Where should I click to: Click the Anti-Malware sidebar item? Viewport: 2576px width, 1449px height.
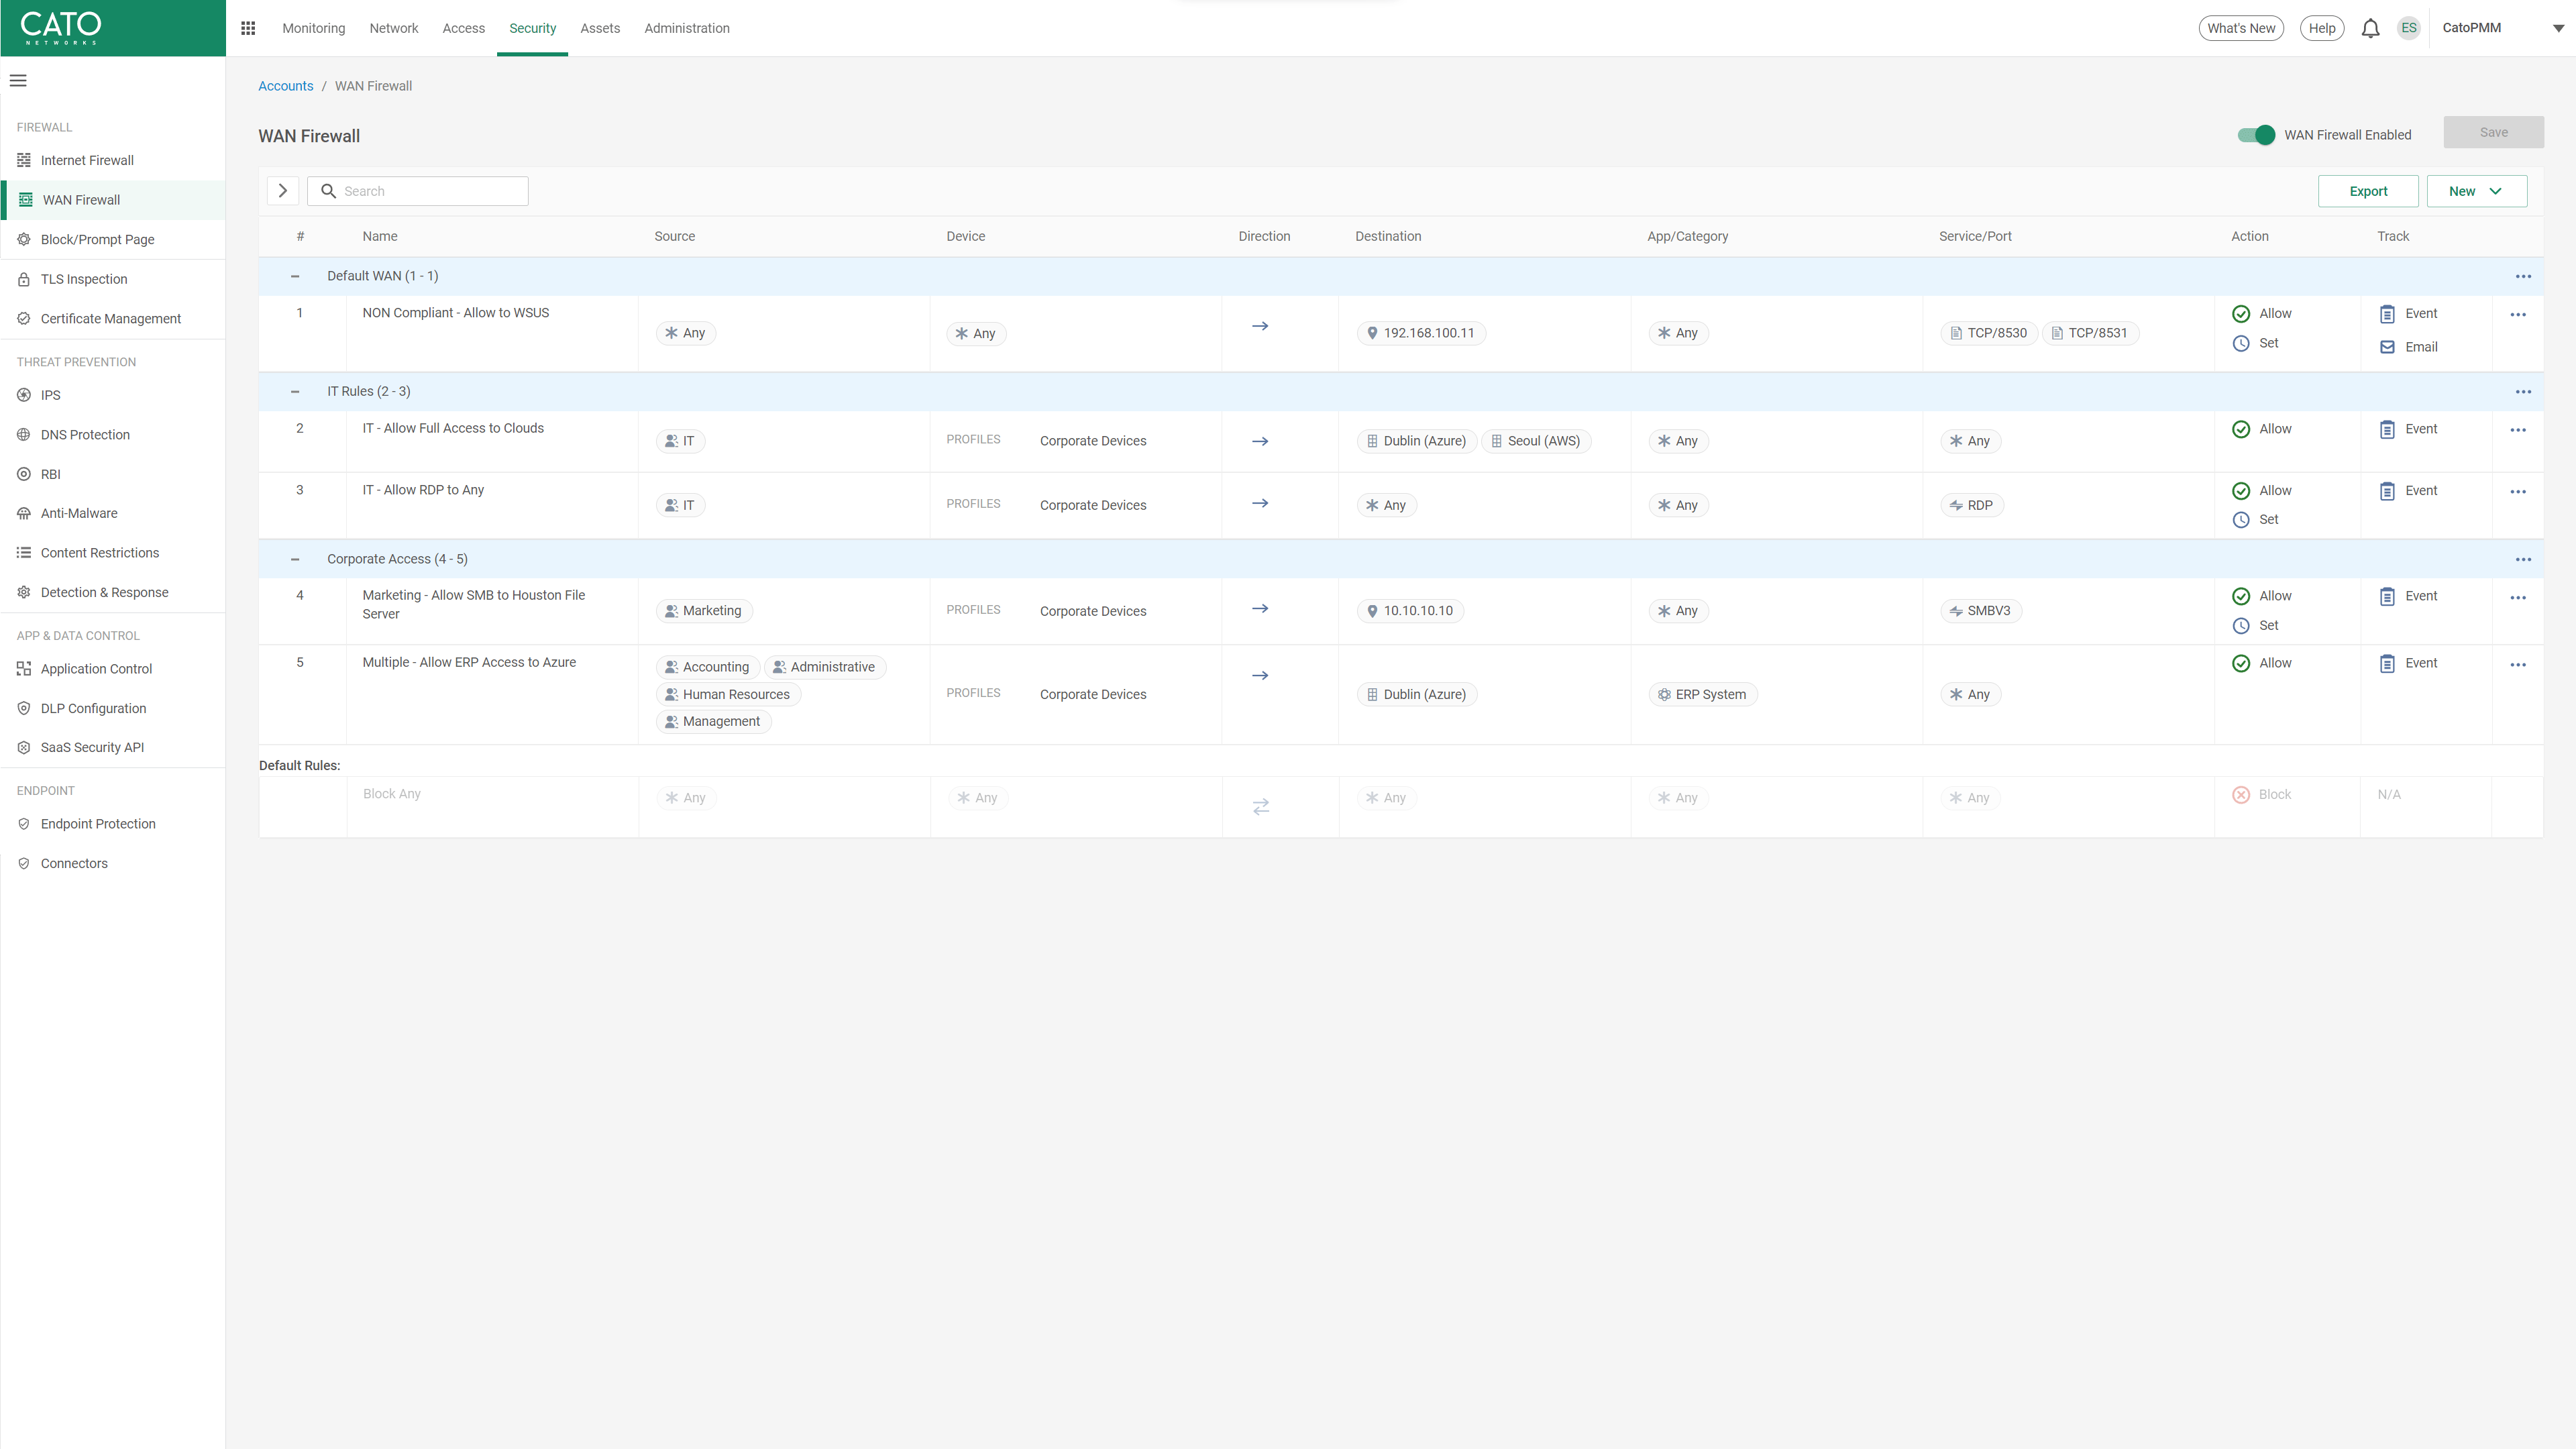(x=78, y=513)
